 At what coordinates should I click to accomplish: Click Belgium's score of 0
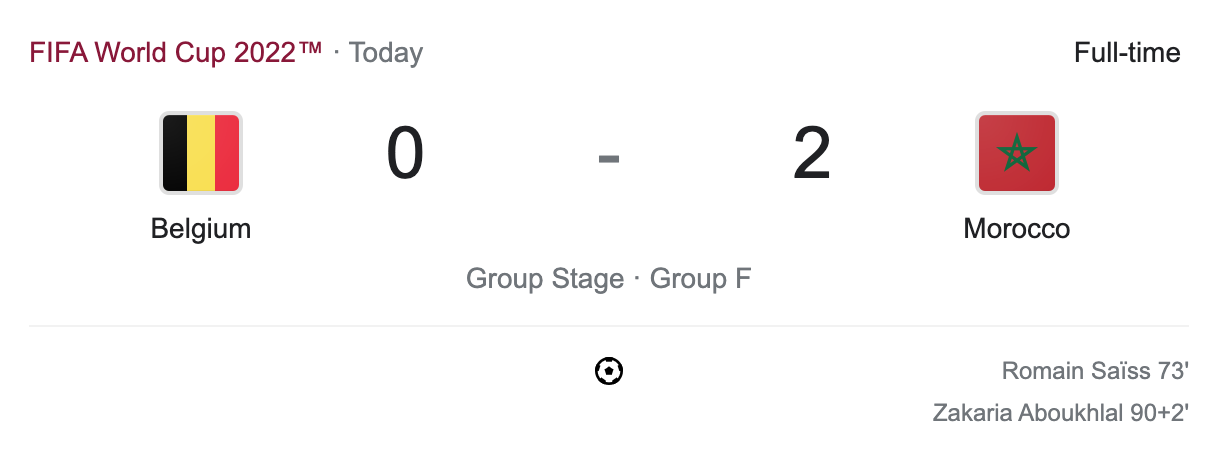click(405, 155)
